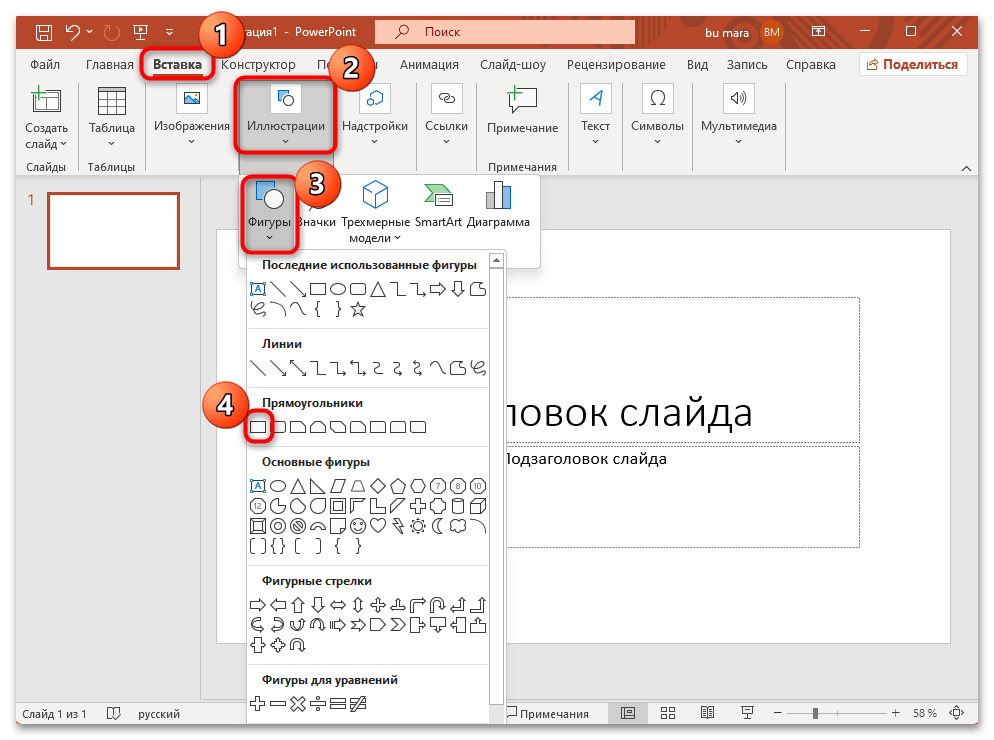Image resolution: width=994 pixels, height=740 pixels.
Task: Switch to reading view mode
Action: coord(707,713)
